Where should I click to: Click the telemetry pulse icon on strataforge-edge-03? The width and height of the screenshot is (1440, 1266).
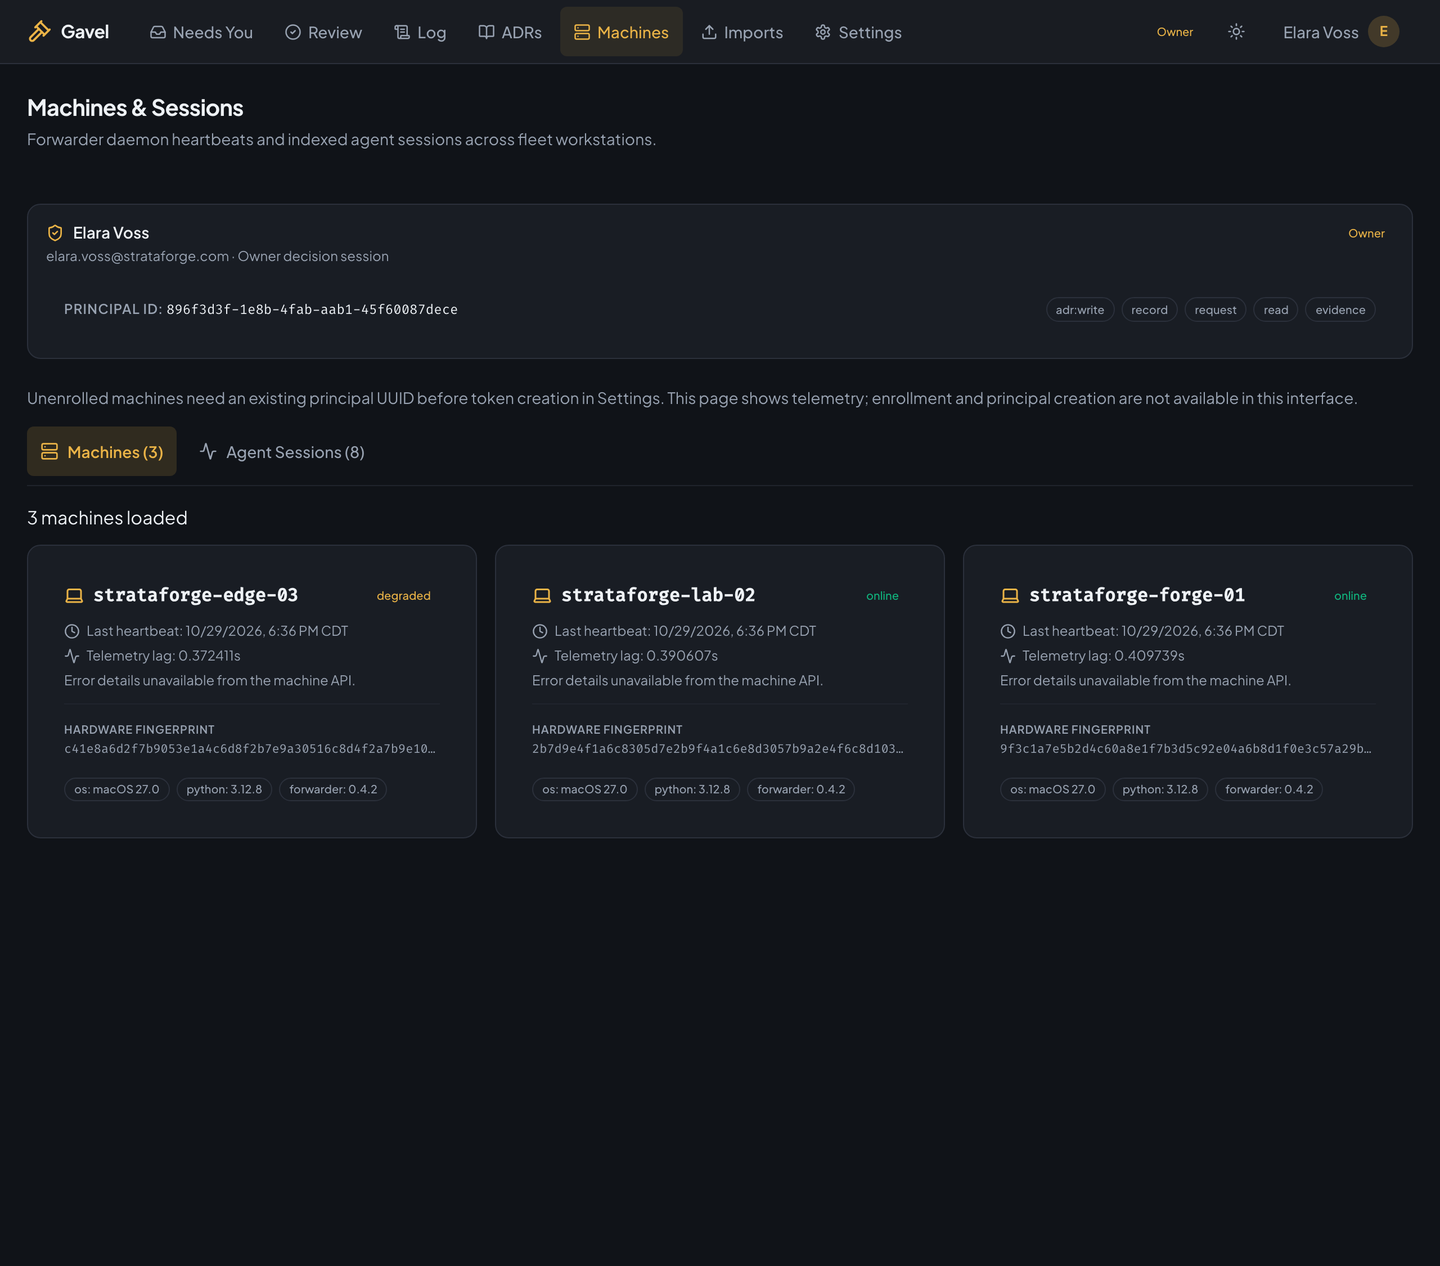72,656
